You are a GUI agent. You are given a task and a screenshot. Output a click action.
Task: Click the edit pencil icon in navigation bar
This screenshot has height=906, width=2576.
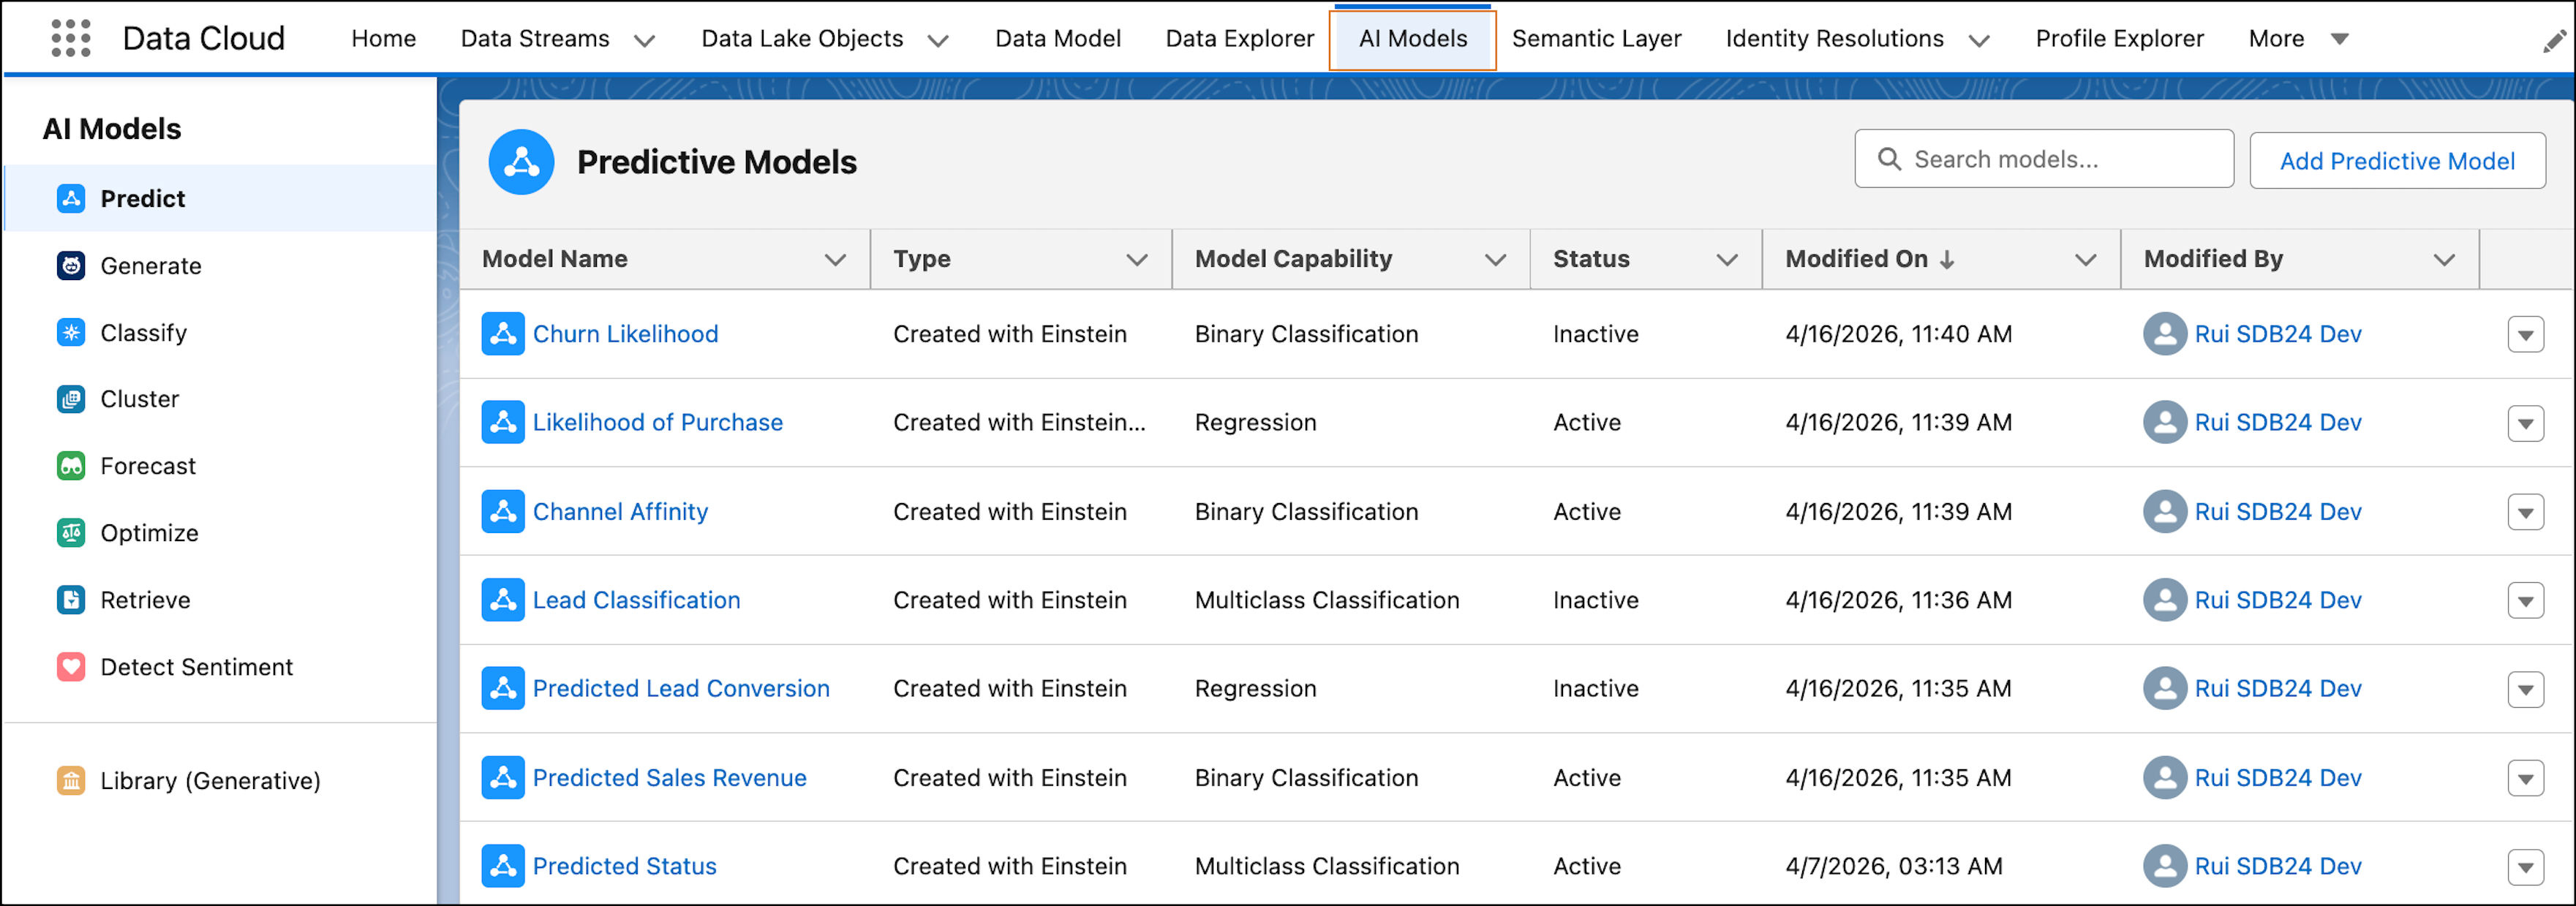coord(2554,40)
